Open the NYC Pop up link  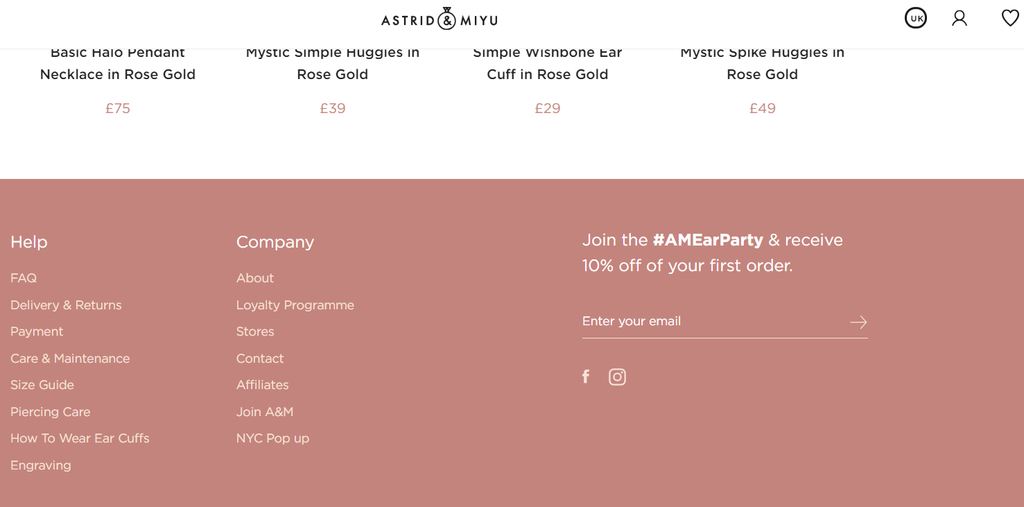click(272, 438)
